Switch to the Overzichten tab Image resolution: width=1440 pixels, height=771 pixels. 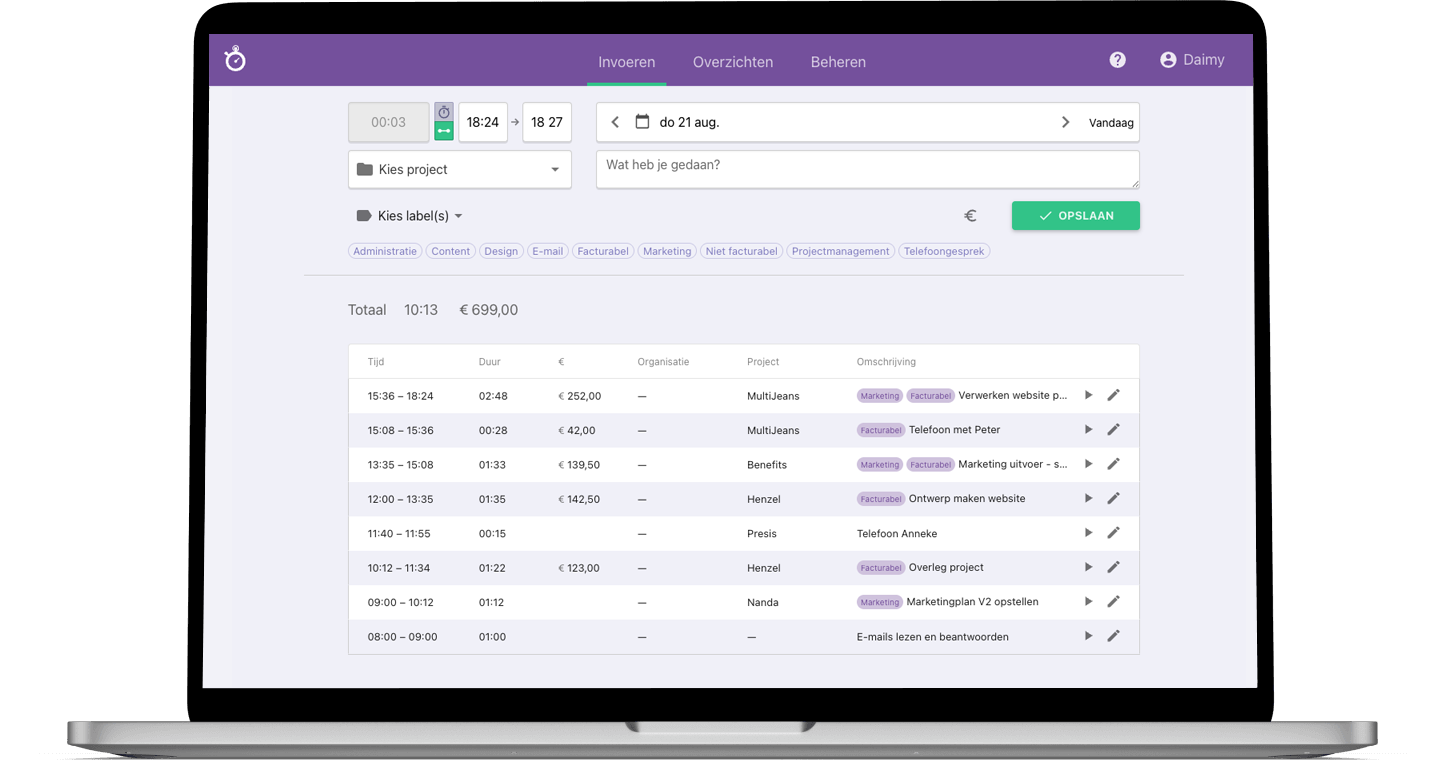point(733,62)
